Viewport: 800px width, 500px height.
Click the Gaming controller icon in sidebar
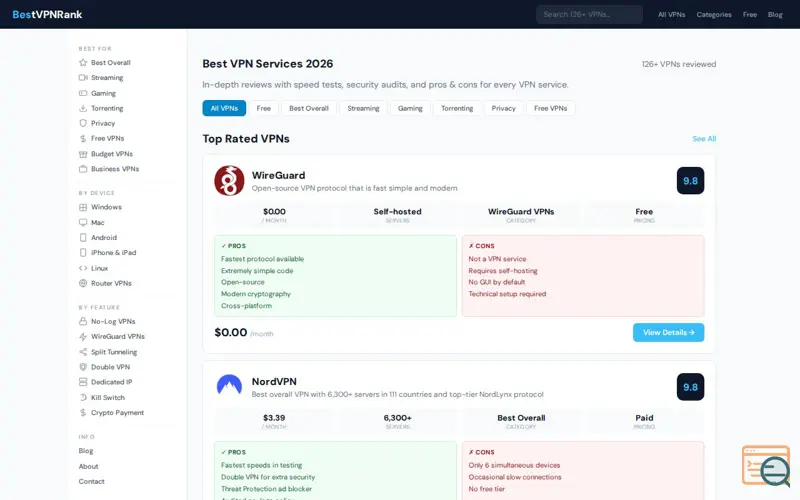(83, 93)
